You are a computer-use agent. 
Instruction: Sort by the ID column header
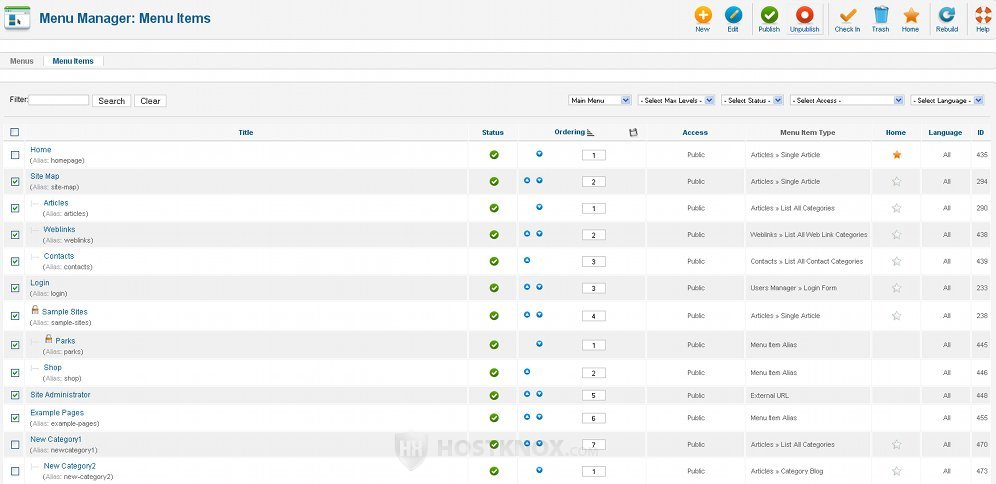(981, 133)
